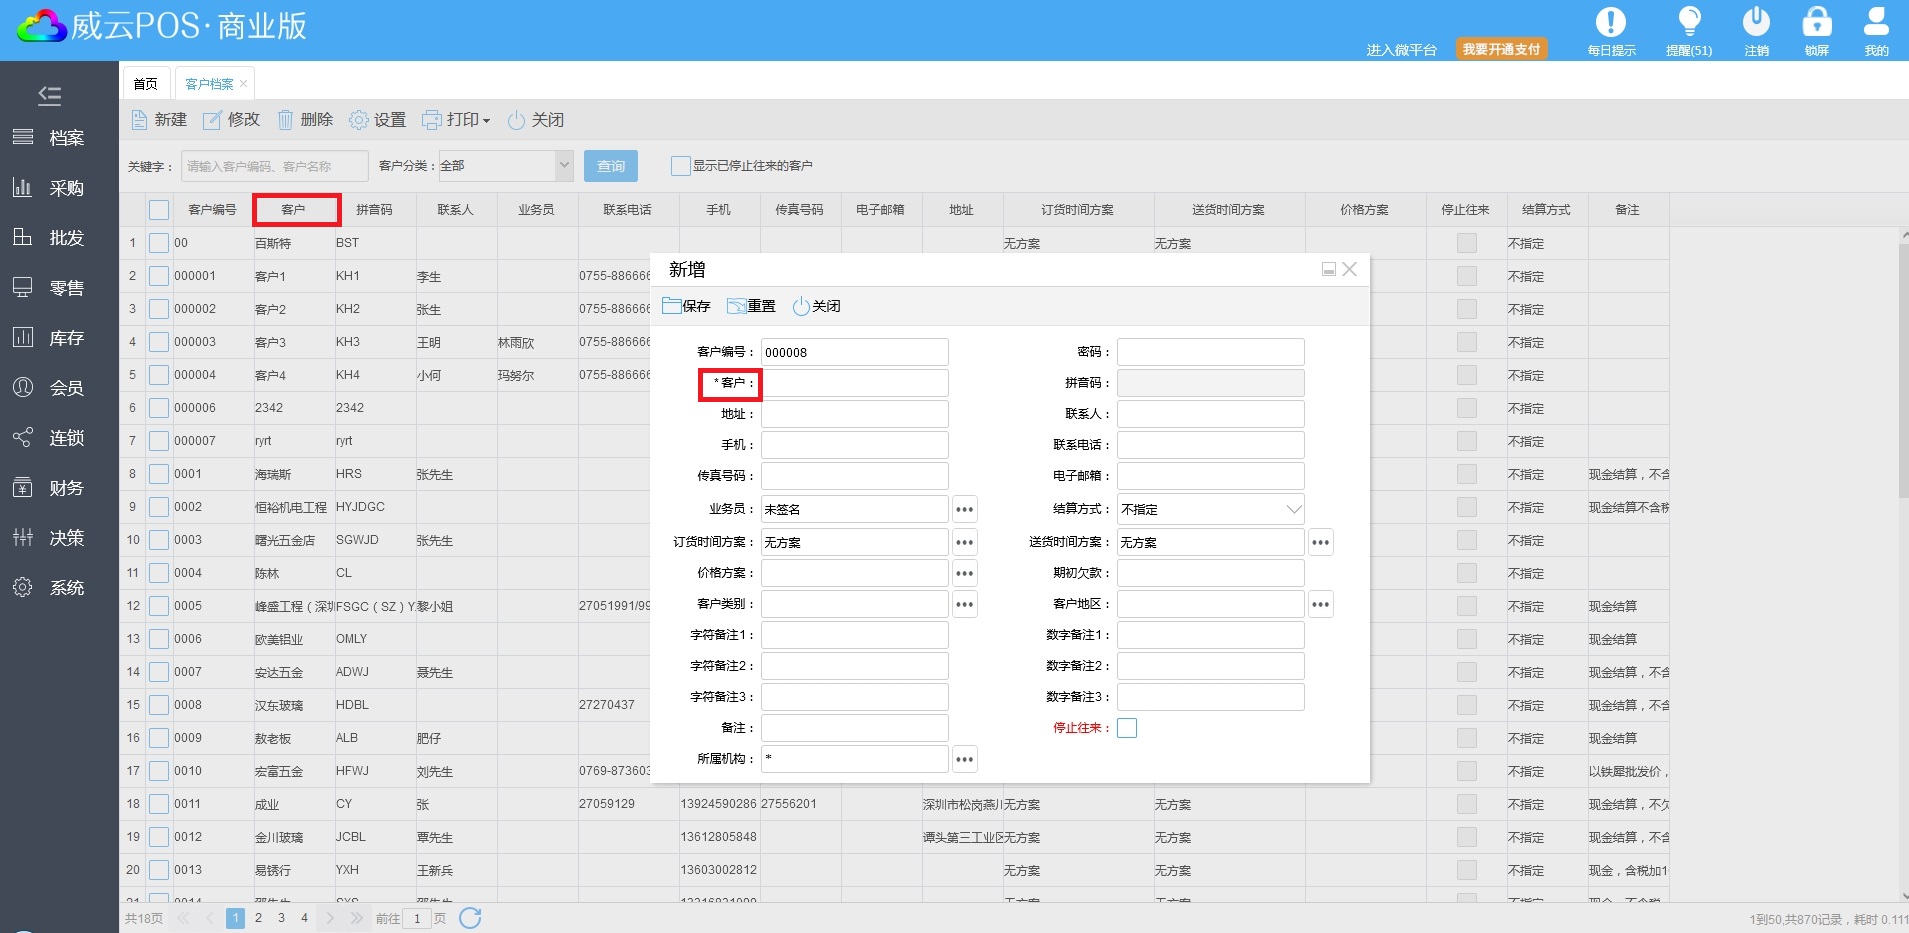1909x933 pixels.
Task: Expand the 结算方式 dropdown
Action: click(x=1293, y=509)
